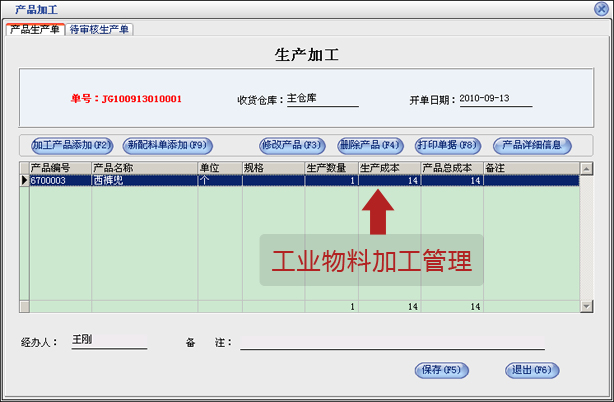Click the 加工产品添加(F2) button
The image size is (614, 402).
71,145
